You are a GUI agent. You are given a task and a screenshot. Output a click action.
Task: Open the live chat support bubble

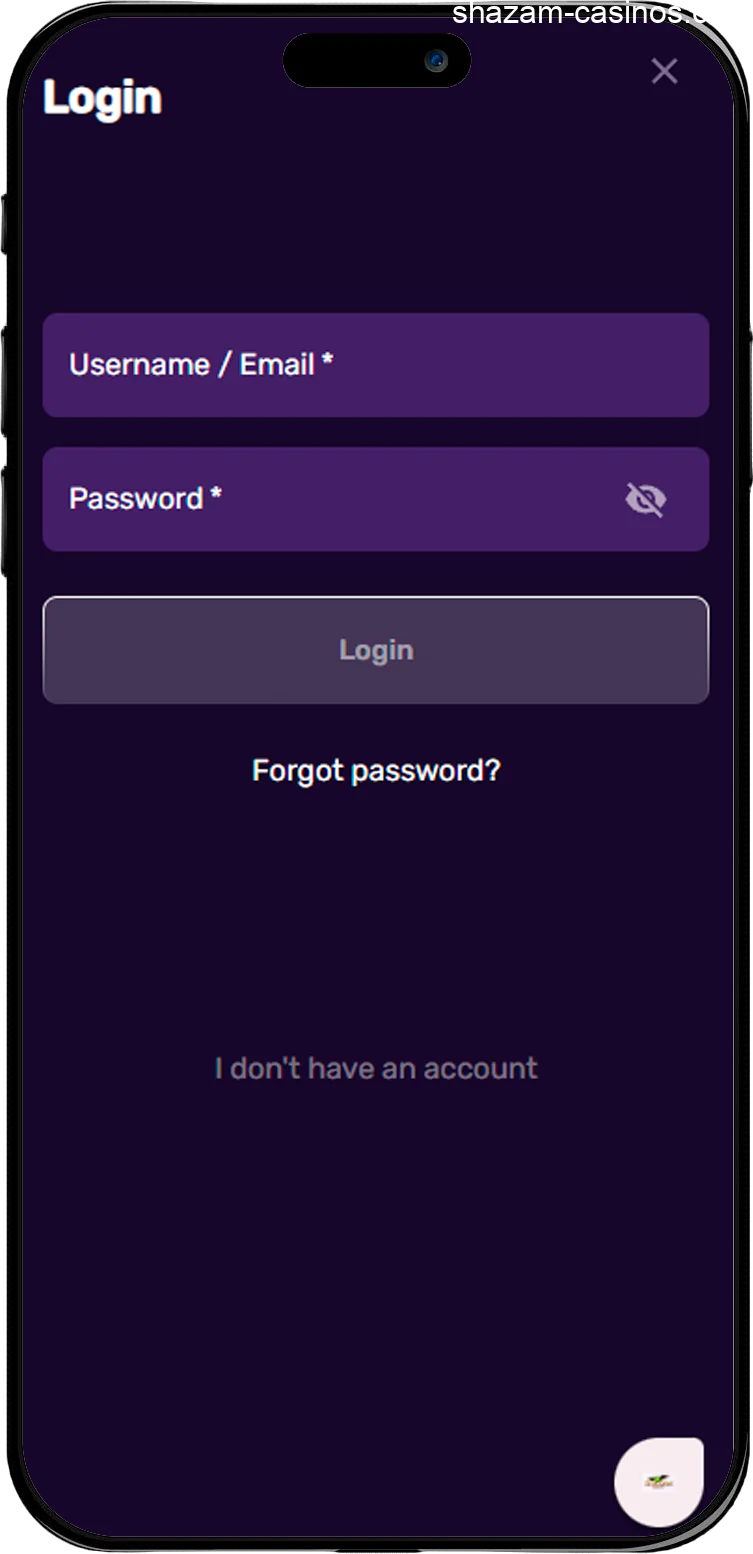[659, 1482]
